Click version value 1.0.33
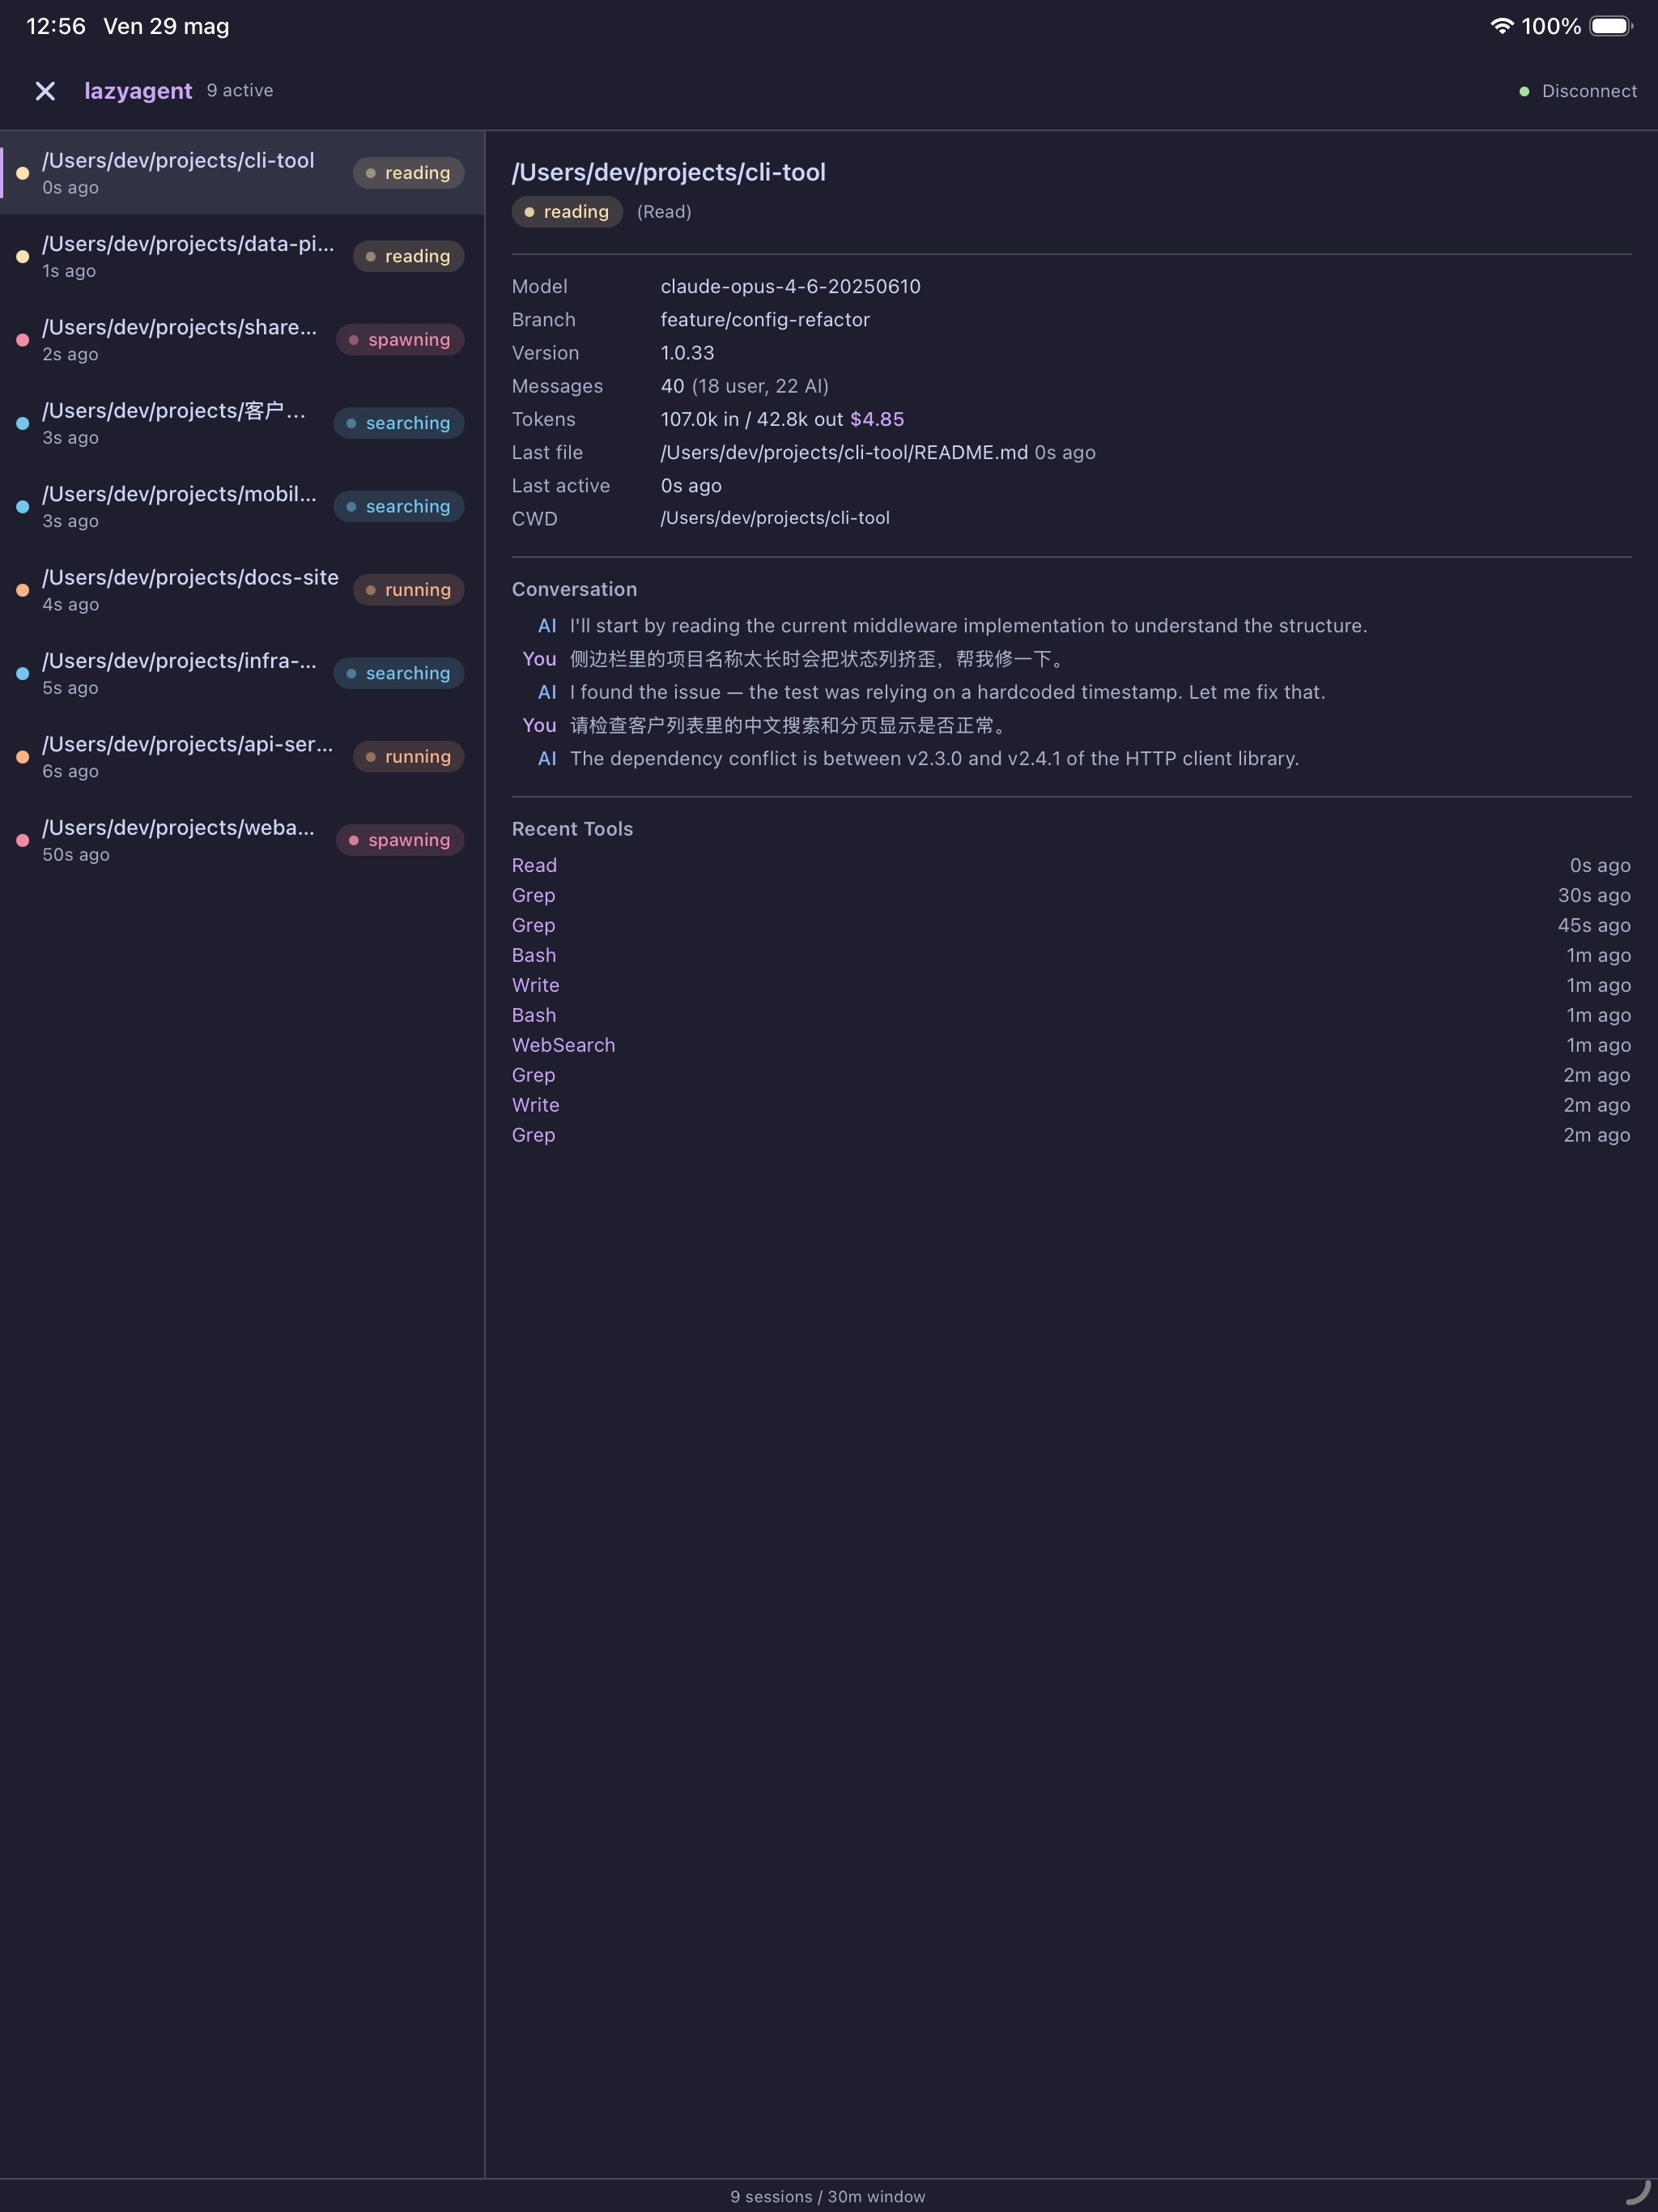 coord(687,353)
